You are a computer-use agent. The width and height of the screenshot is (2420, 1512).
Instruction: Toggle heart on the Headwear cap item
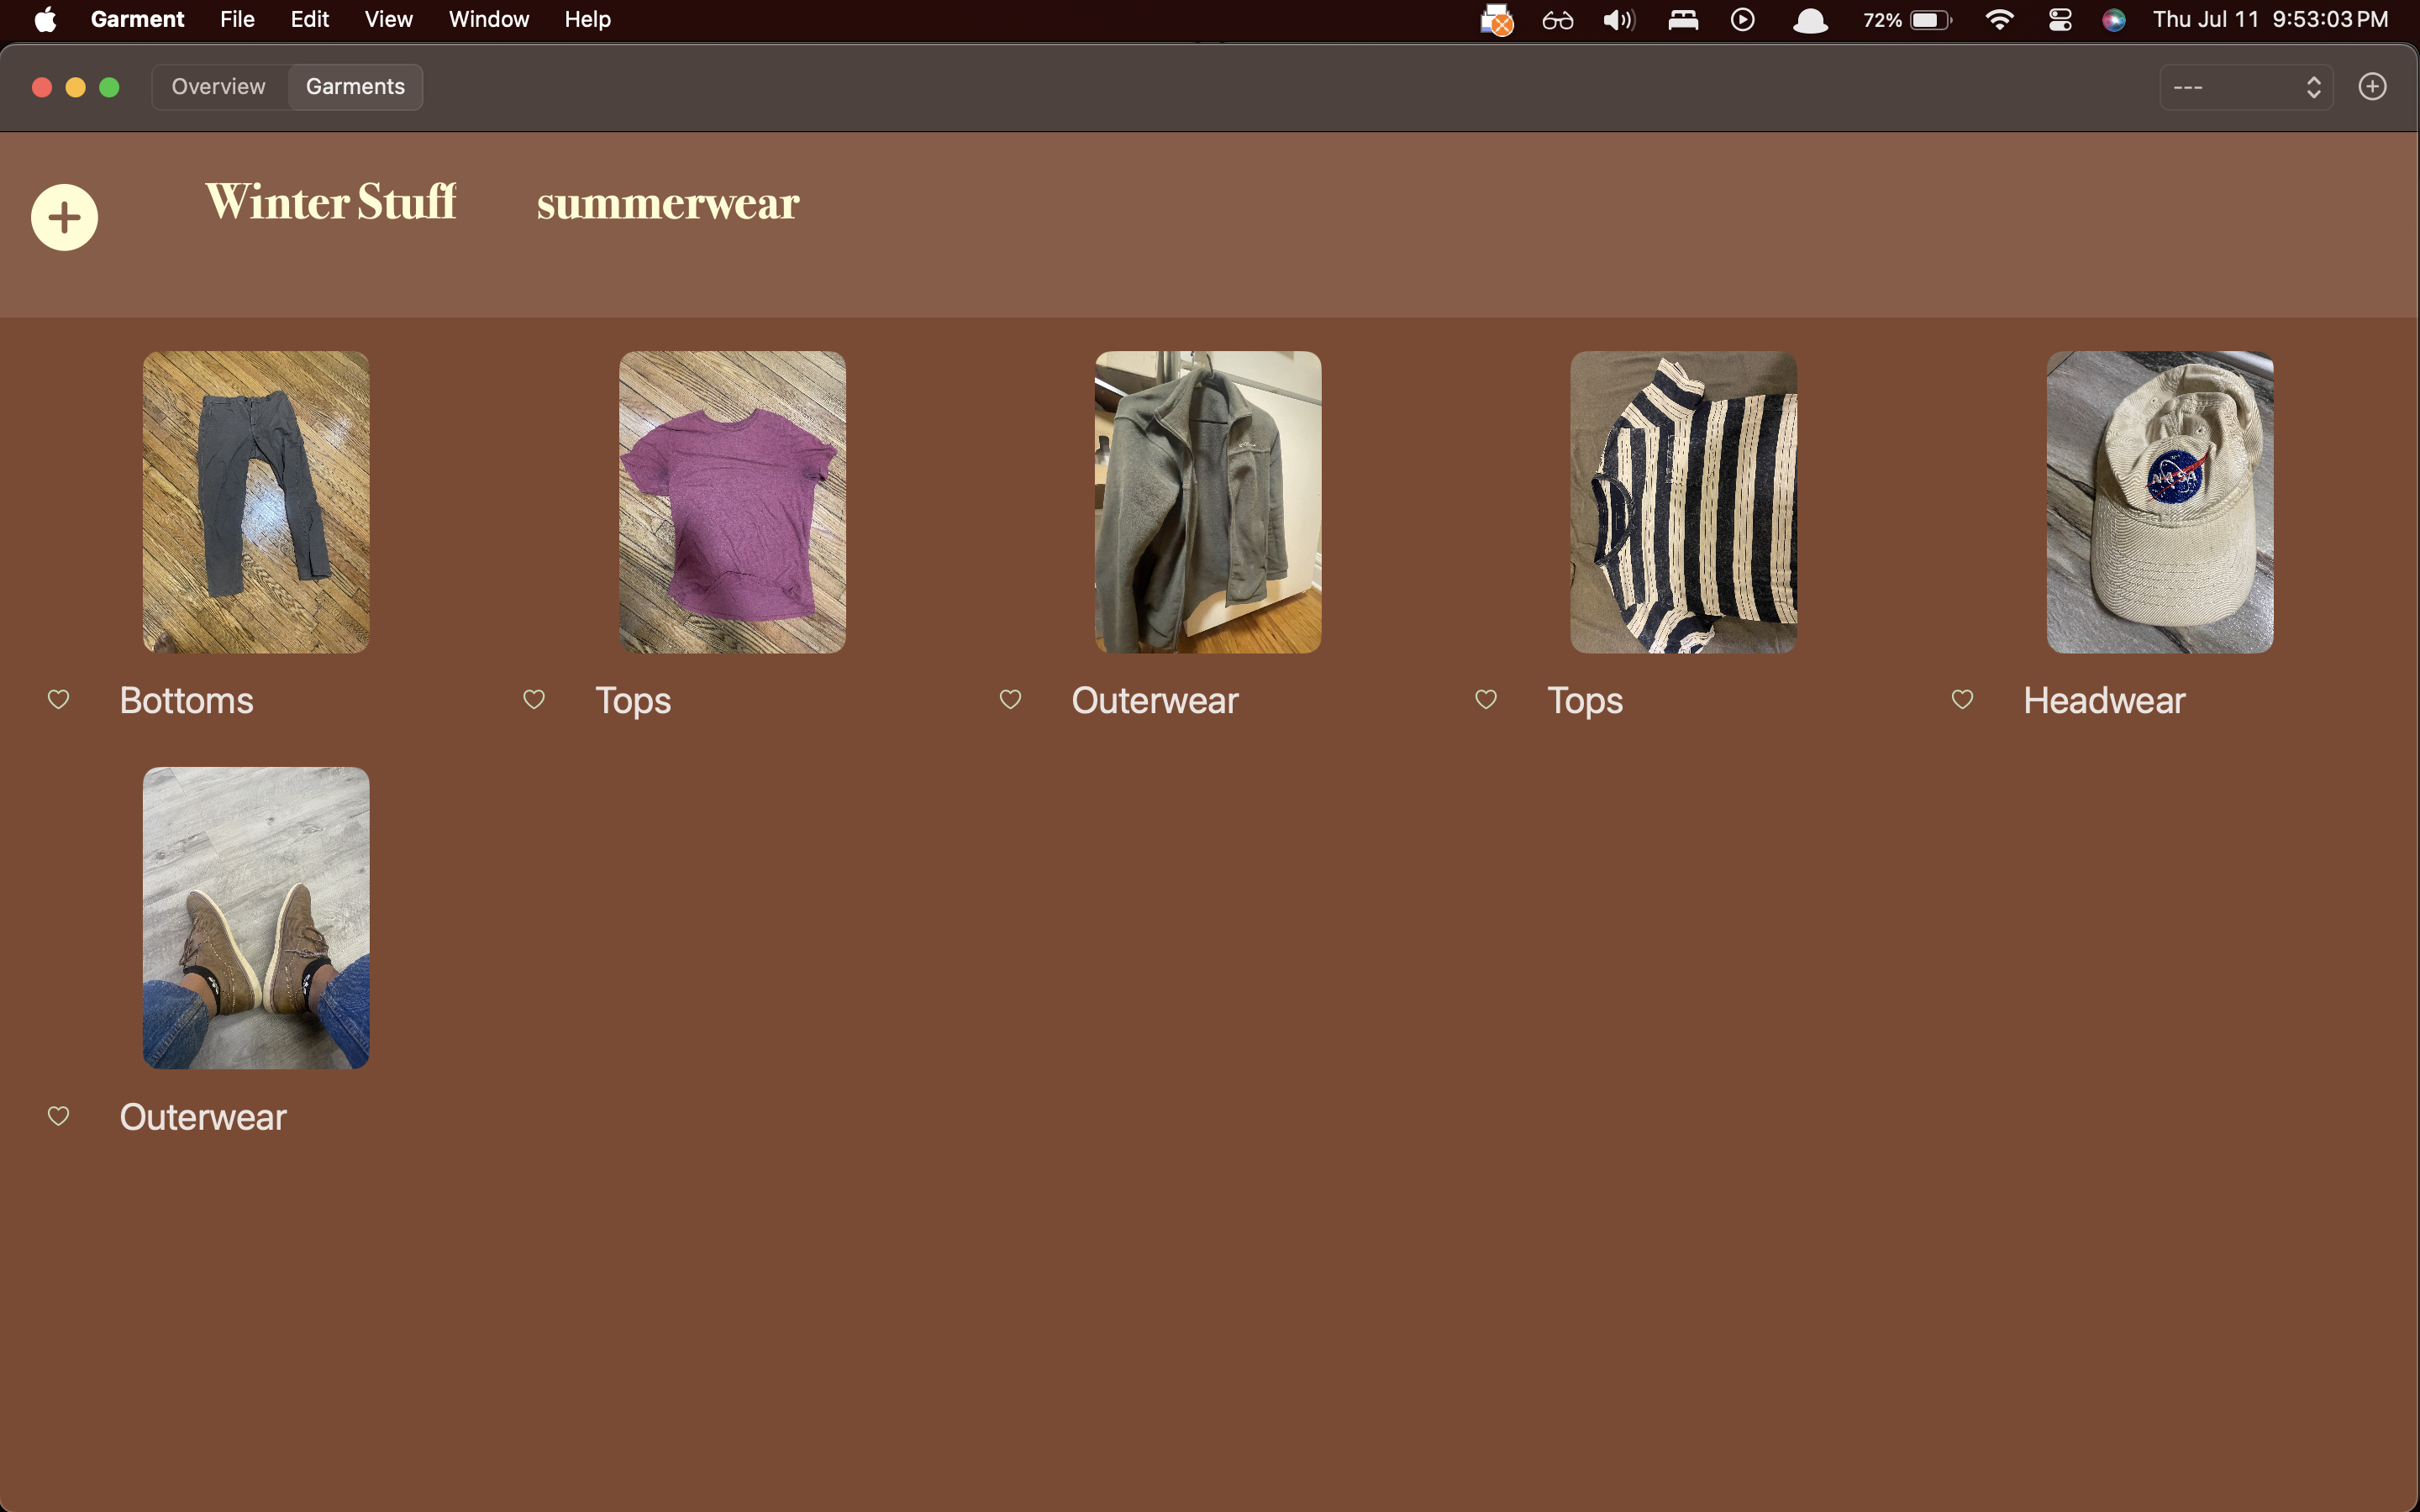click(x=1962, y=700)
